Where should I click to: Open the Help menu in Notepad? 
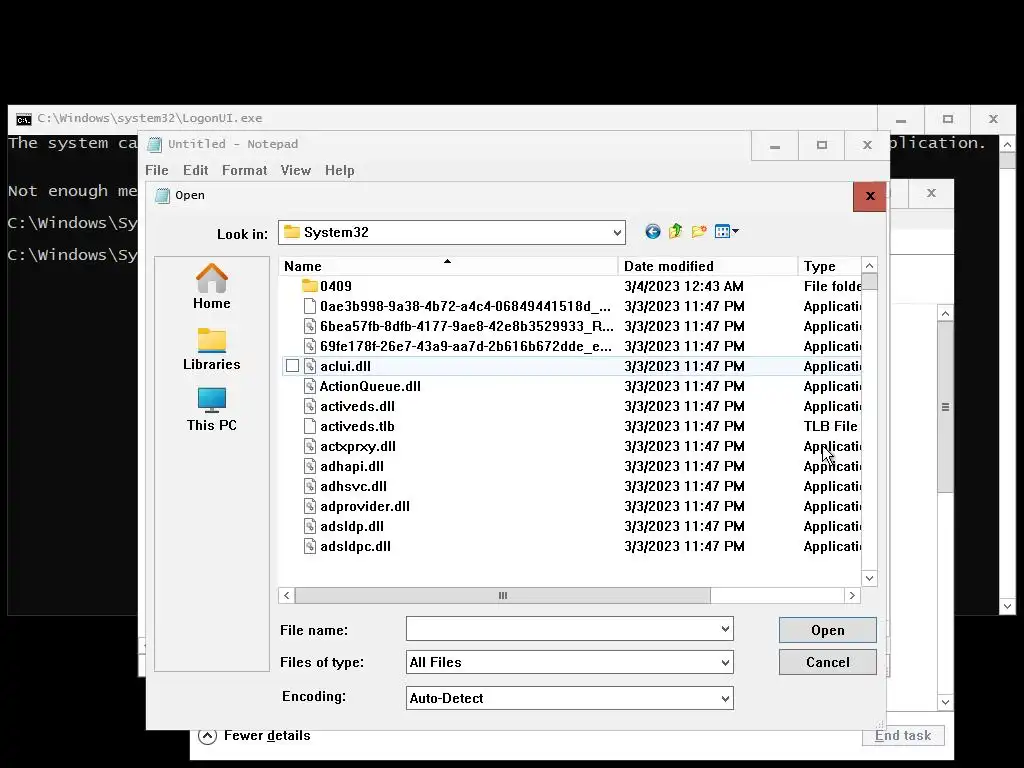coord(340,170)
